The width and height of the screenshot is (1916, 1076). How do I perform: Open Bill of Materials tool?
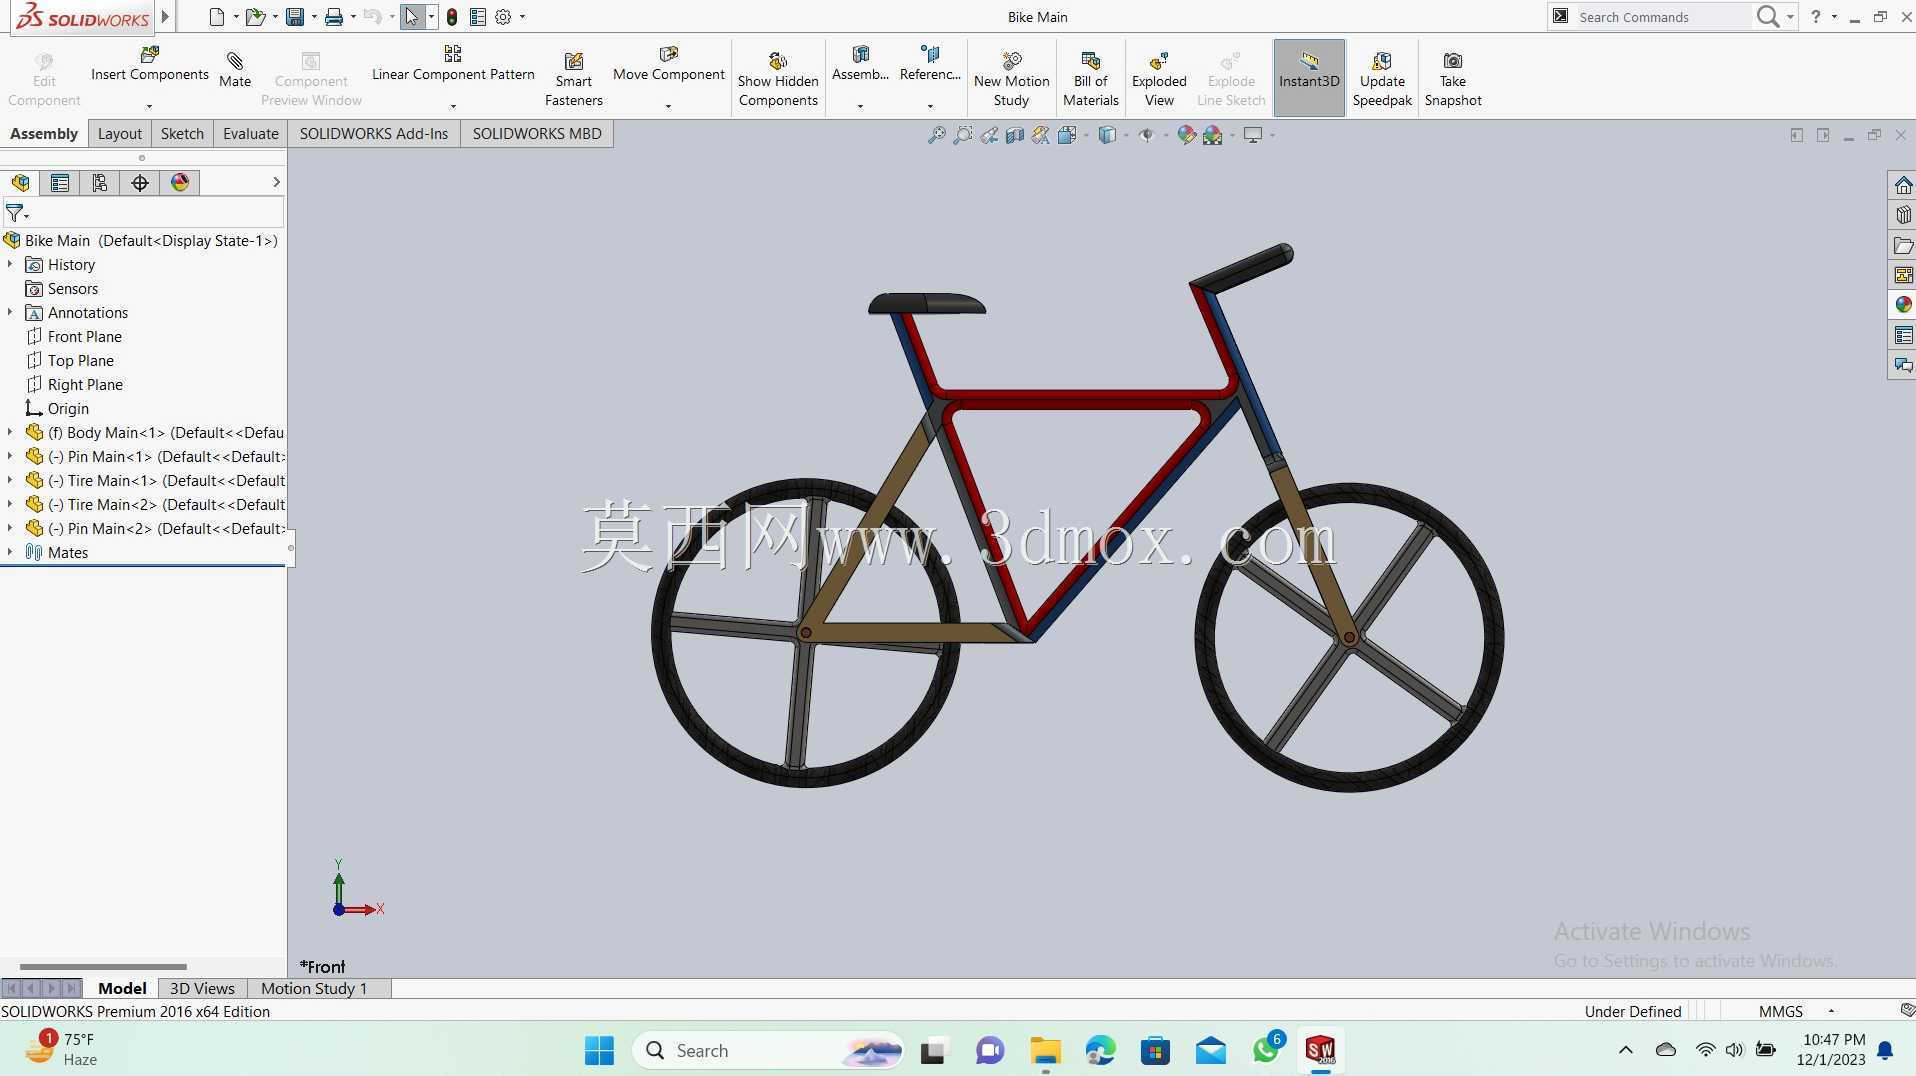point(1091,79)
